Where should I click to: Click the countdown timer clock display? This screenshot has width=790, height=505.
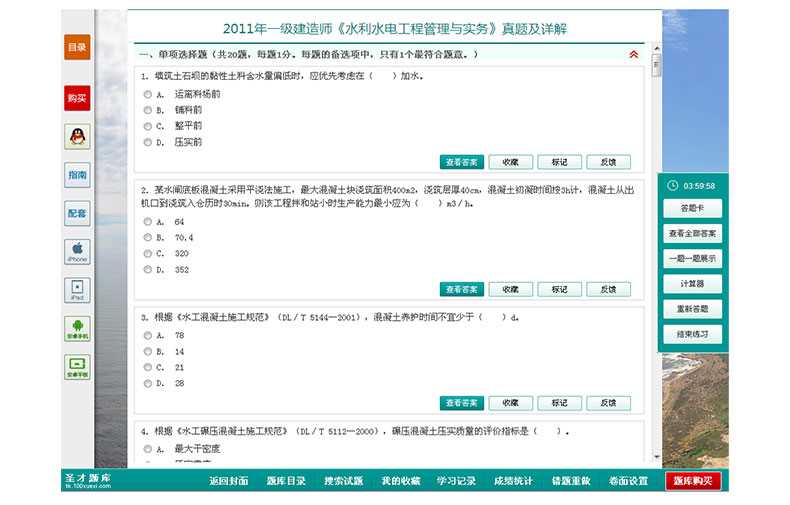(692, 185)
